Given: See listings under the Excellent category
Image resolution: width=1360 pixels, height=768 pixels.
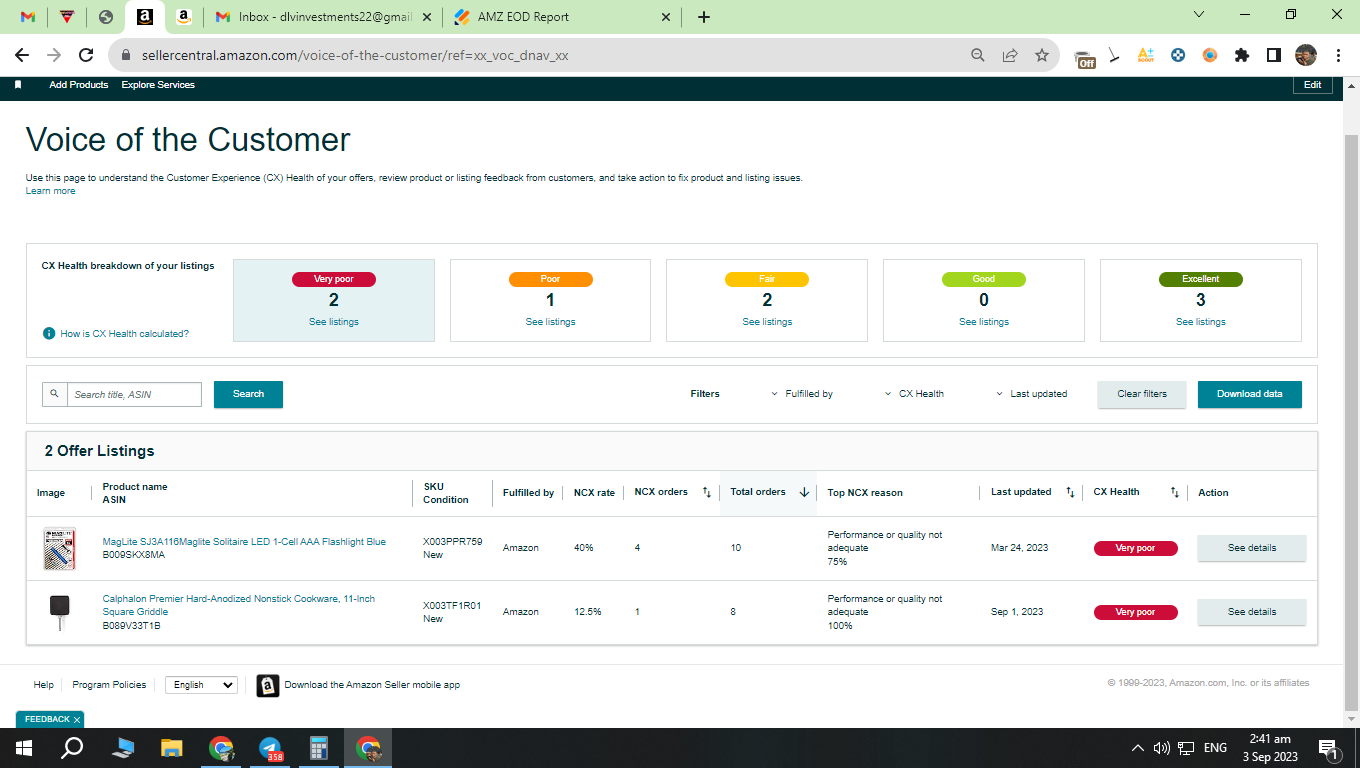Looking at the screenshot, I should (x=1201, y=322).
